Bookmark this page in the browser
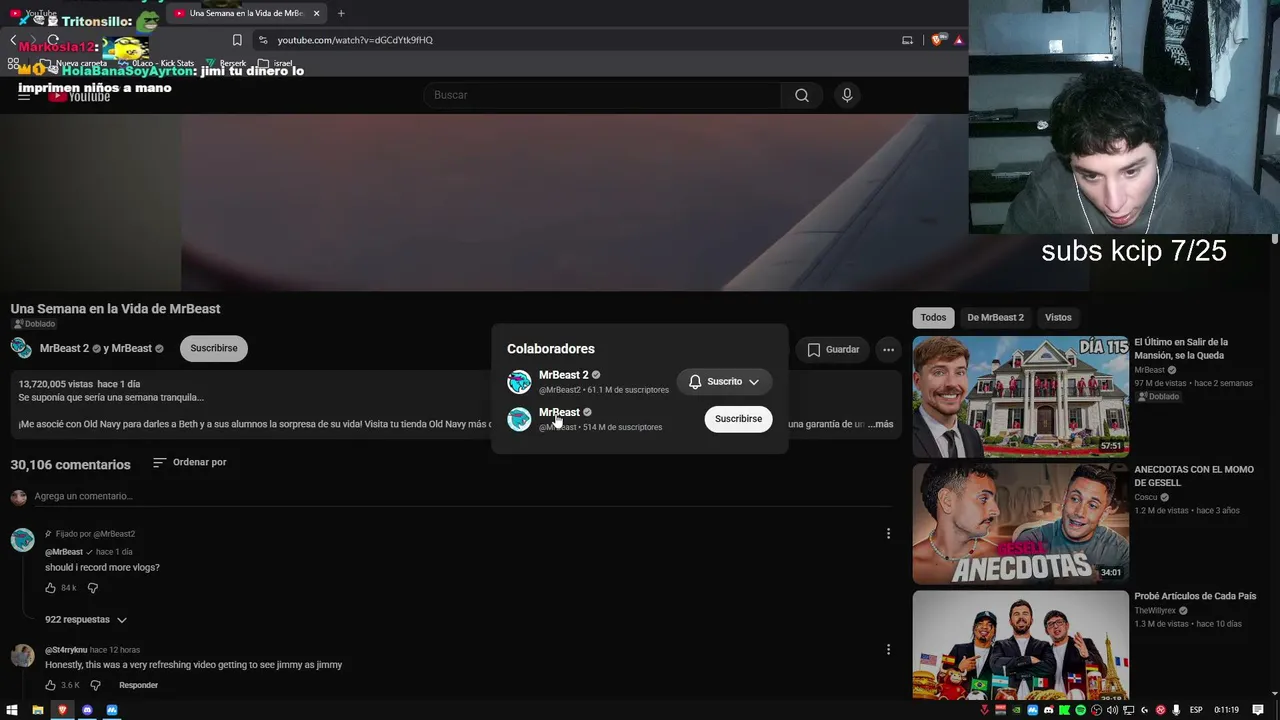Image resolution: width=1280 pixels, height=720 pixels. click(x=237, y=40)
